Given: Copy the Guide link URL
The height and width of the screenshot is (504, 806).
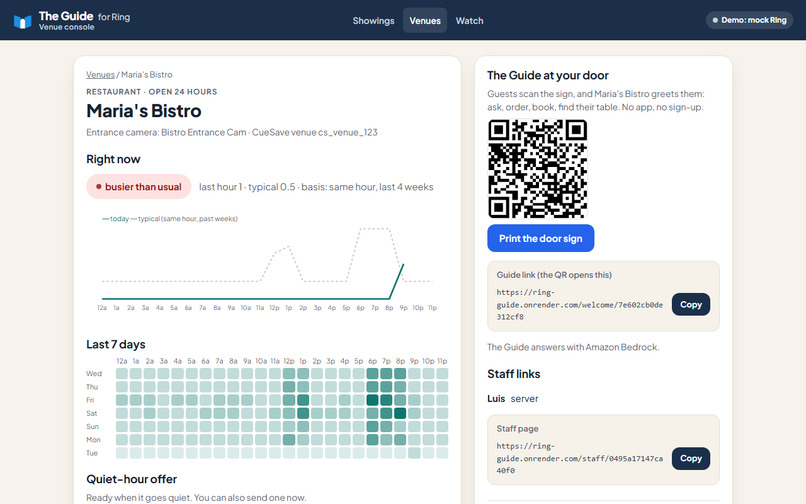Looking at the screenshot, I should [690, 304].
